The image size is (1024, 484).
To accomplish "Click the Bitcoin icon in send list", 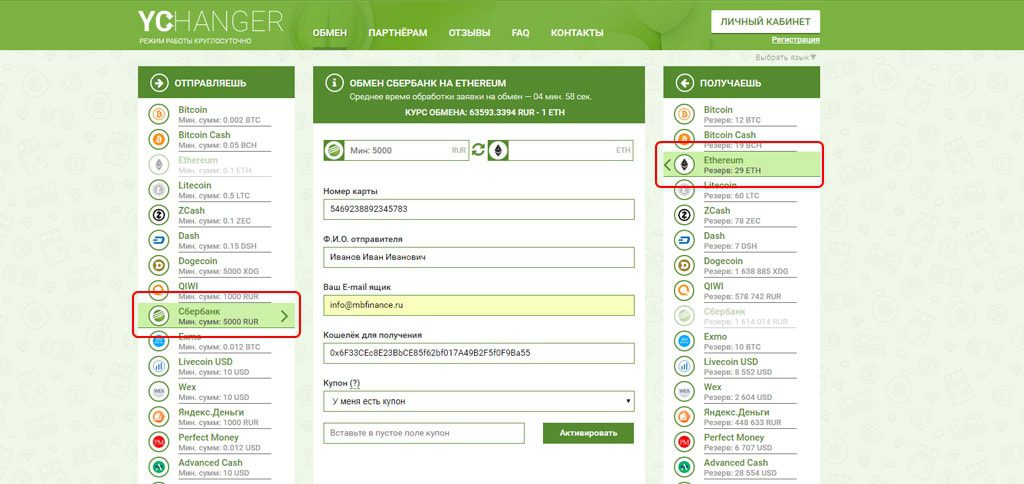I will [158, 114].
